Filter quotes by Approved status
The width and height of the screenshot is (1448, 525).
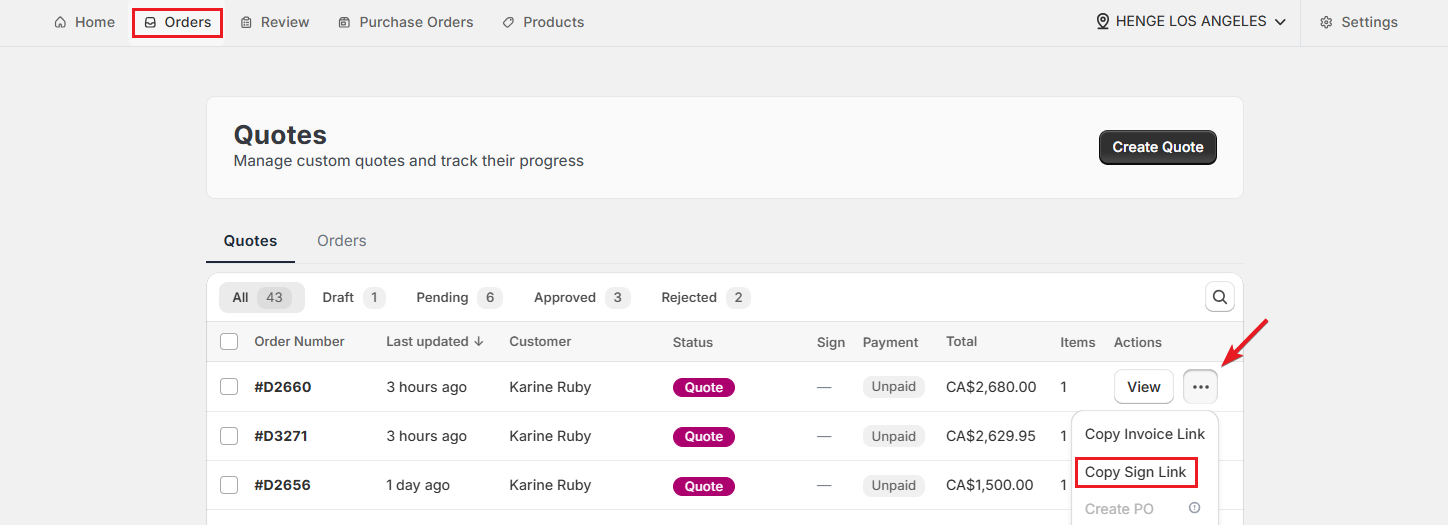coord(582,298)
